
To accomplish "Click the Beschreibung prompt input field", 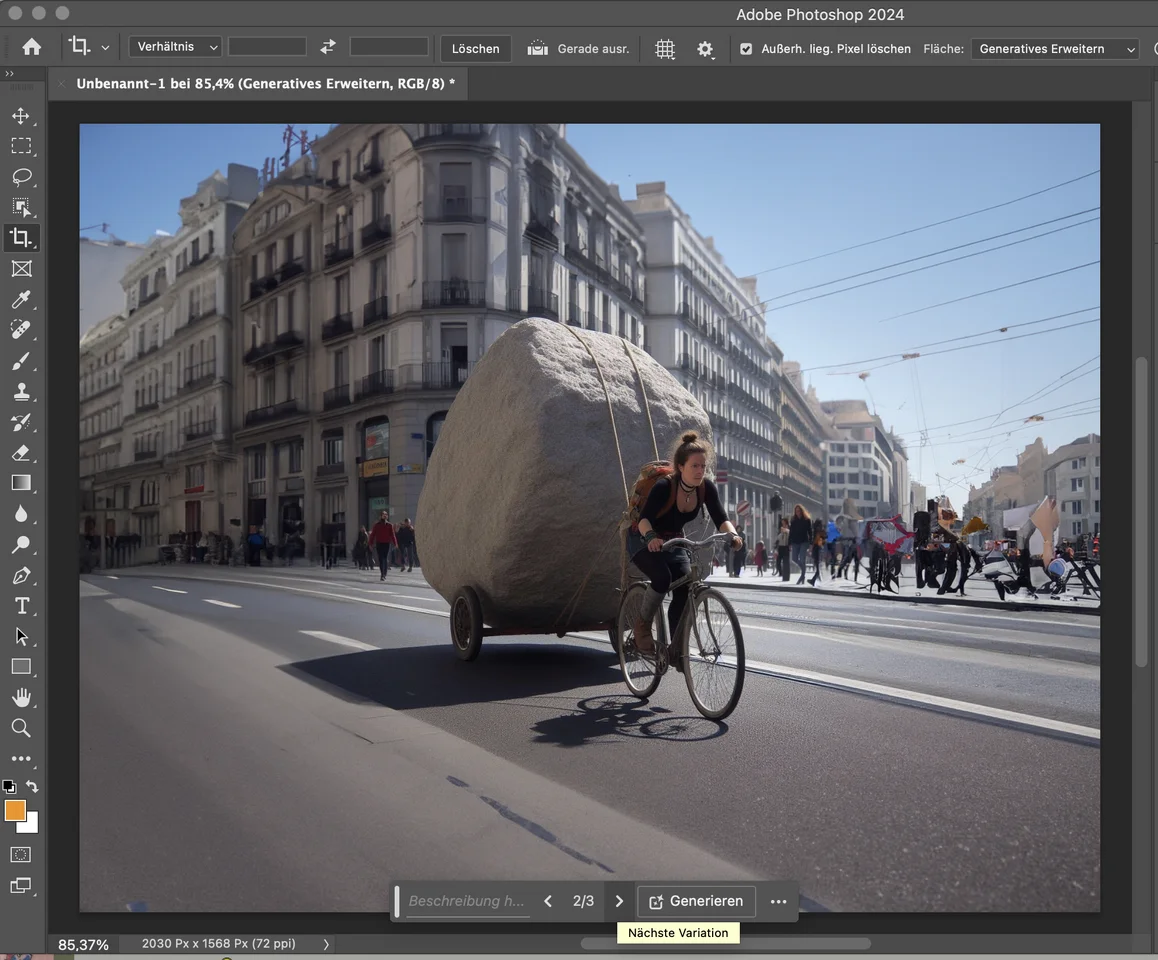I will pyautogui.click(x=466, y=901).
